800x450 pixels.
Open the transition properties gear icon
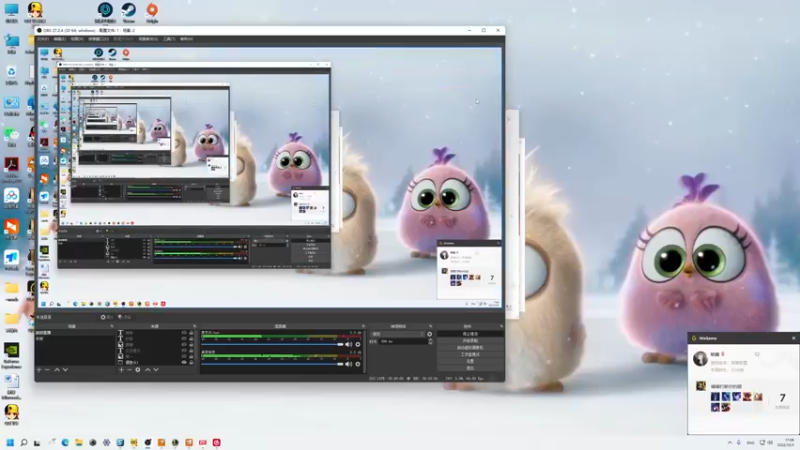pos(430,334)
